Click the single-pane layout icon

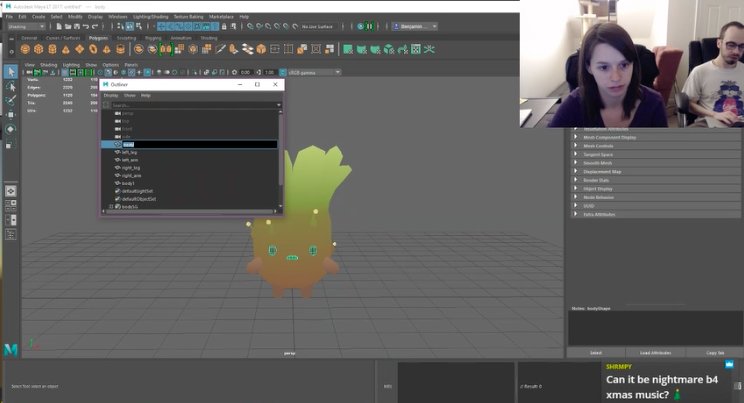(x=11, y=190)
